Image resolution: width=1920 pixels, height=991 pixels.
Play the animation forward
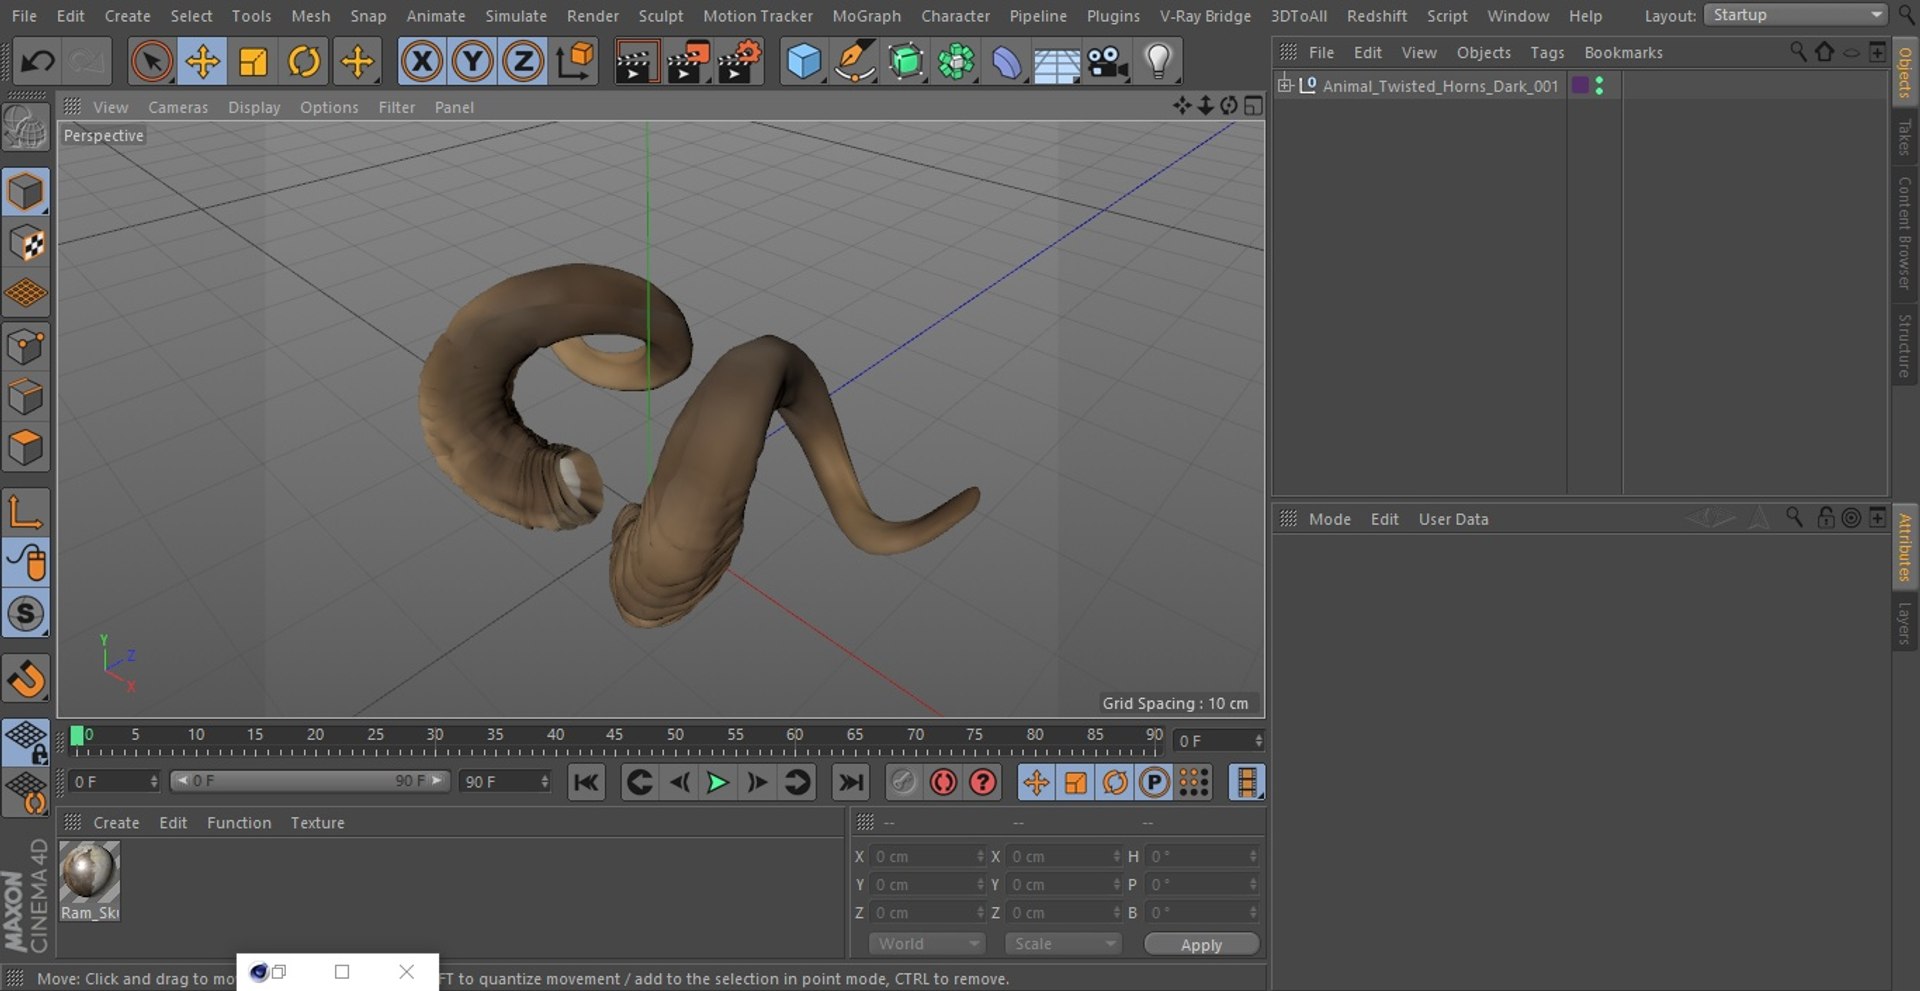[717, 782]
